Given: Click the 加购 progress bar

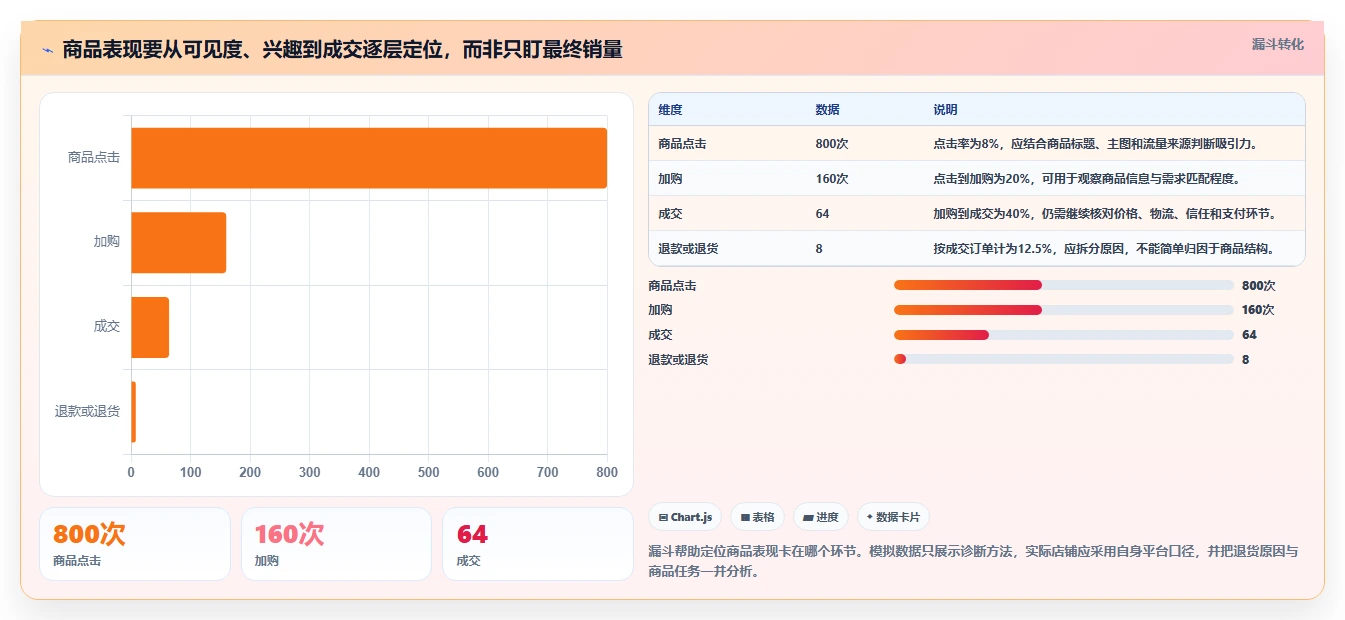Looking at the screenshot, I should pos(1063,310).
